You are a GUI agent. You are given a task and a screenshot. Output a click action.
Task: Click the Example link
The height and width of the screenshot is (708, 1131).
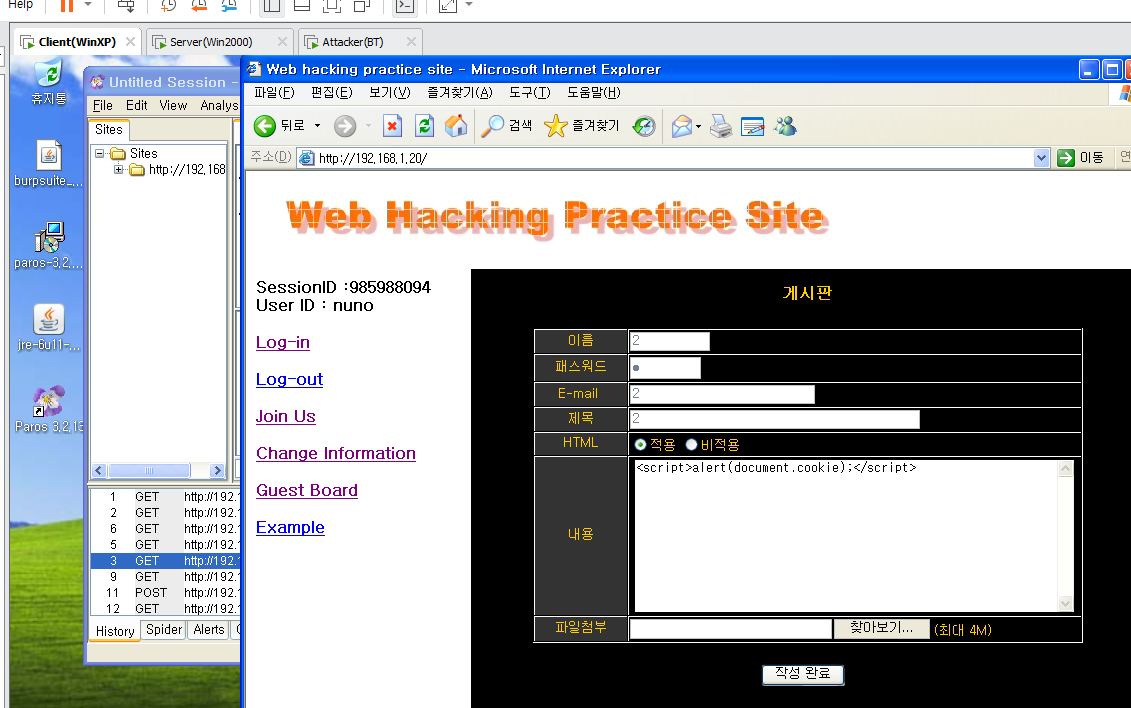[290, 527]
